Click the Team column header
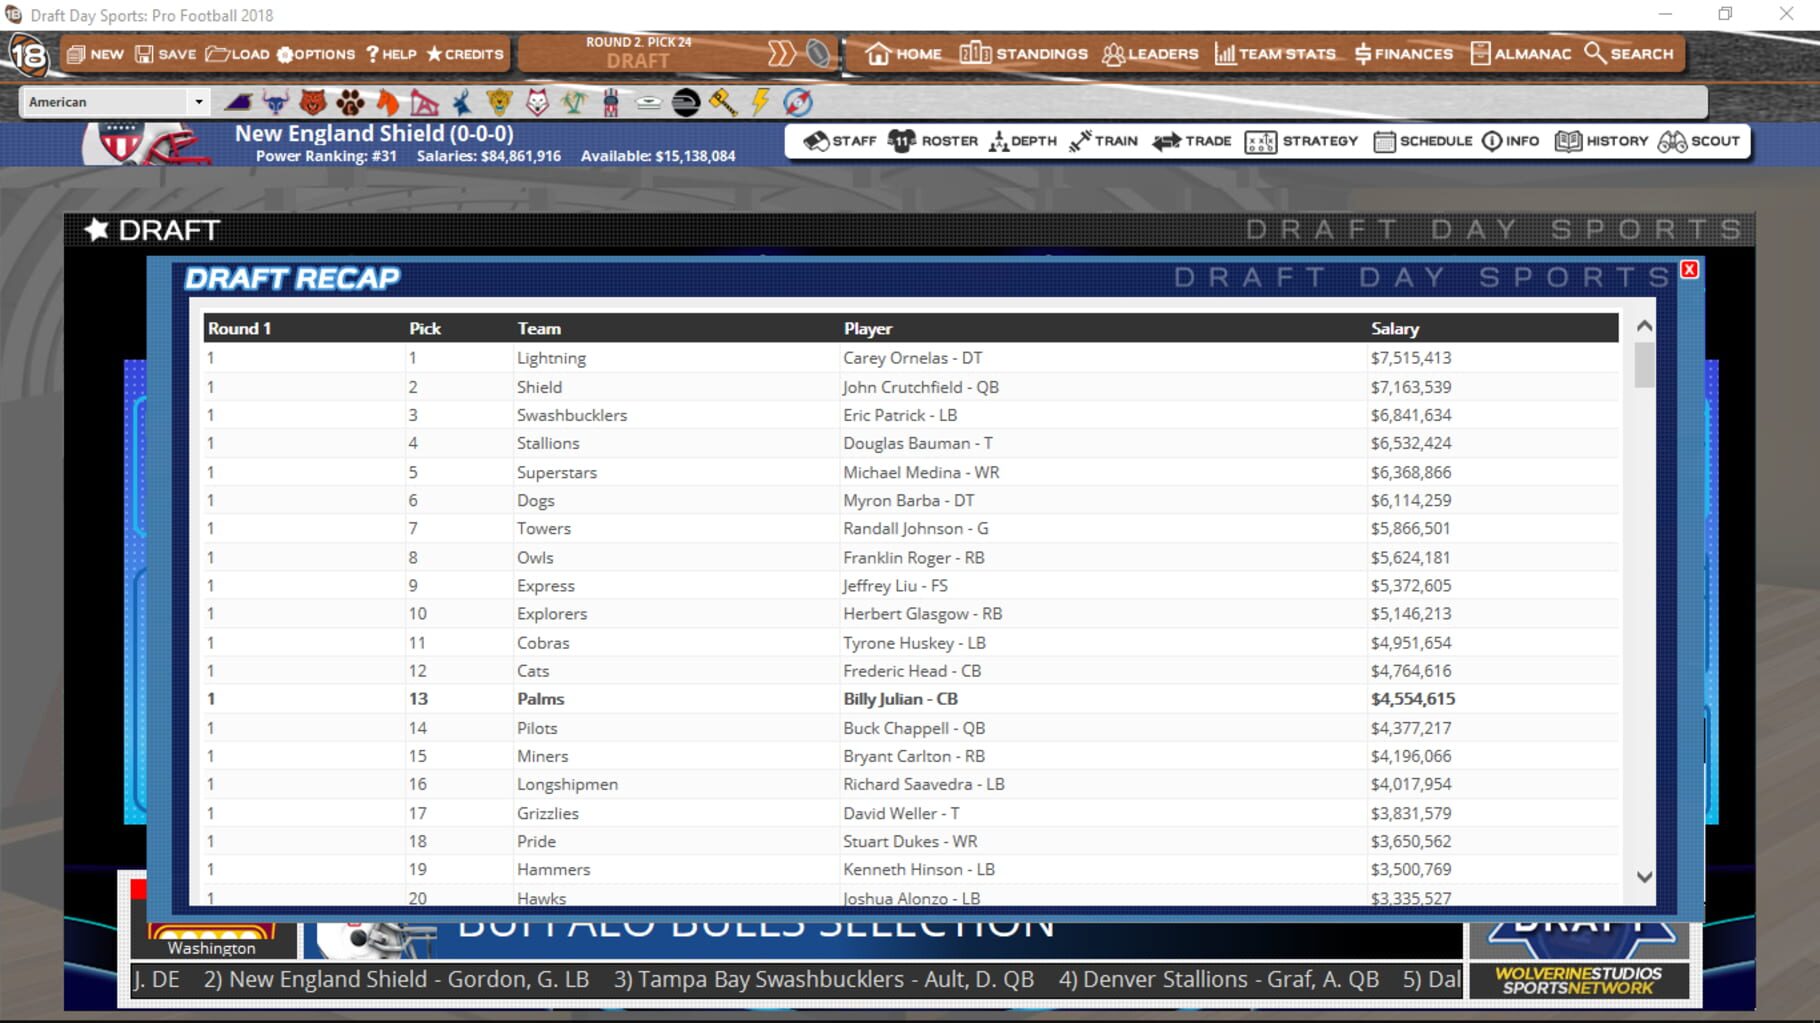1820x1023 pixels. pos(539,328)
